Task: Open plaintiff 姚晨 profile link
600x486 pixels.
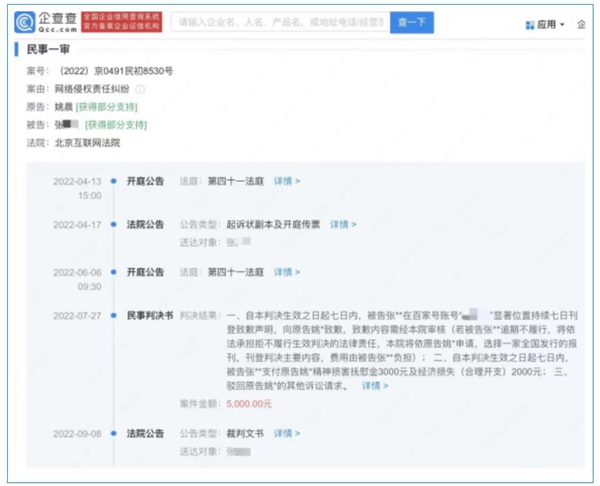Action: tap(65, 107)
